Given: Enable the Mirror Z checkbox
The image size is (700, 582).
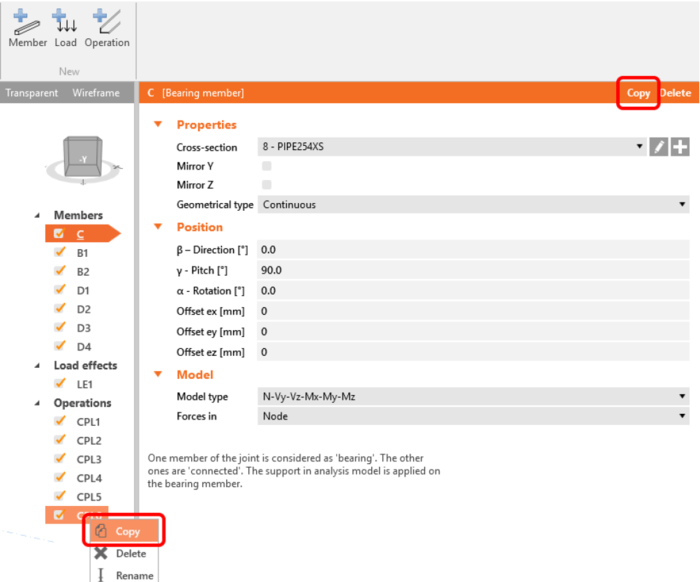Looking at the screenshot, I should pos(267,185).
